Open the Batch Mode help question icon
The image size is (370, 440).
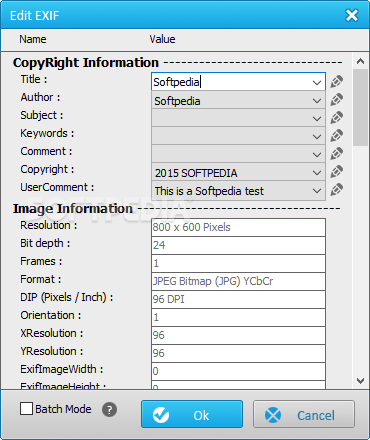pyautogui.click(x=109, y=409)
